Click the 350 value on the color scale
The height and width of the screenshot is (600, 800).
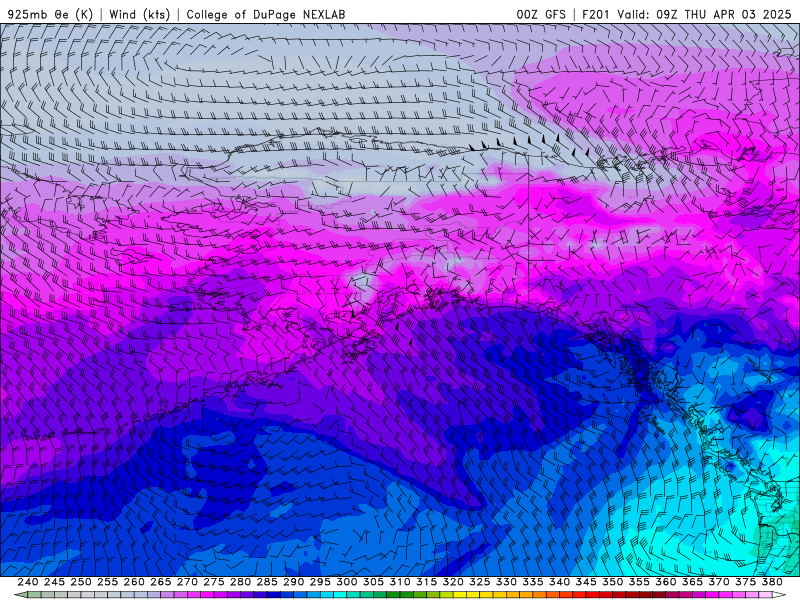pos(612,582)
